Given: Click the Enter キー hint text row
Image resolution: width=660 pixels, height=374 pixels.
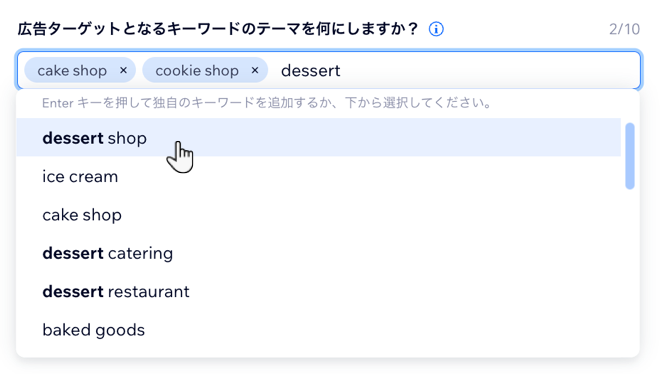Looking at the screenshot, I should point(266,103).
